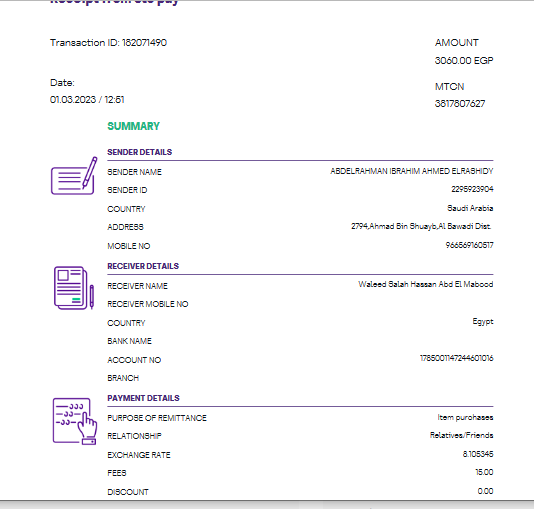
Task: Click the sender ID value 2295923904
Action: [x=472, y=189]
